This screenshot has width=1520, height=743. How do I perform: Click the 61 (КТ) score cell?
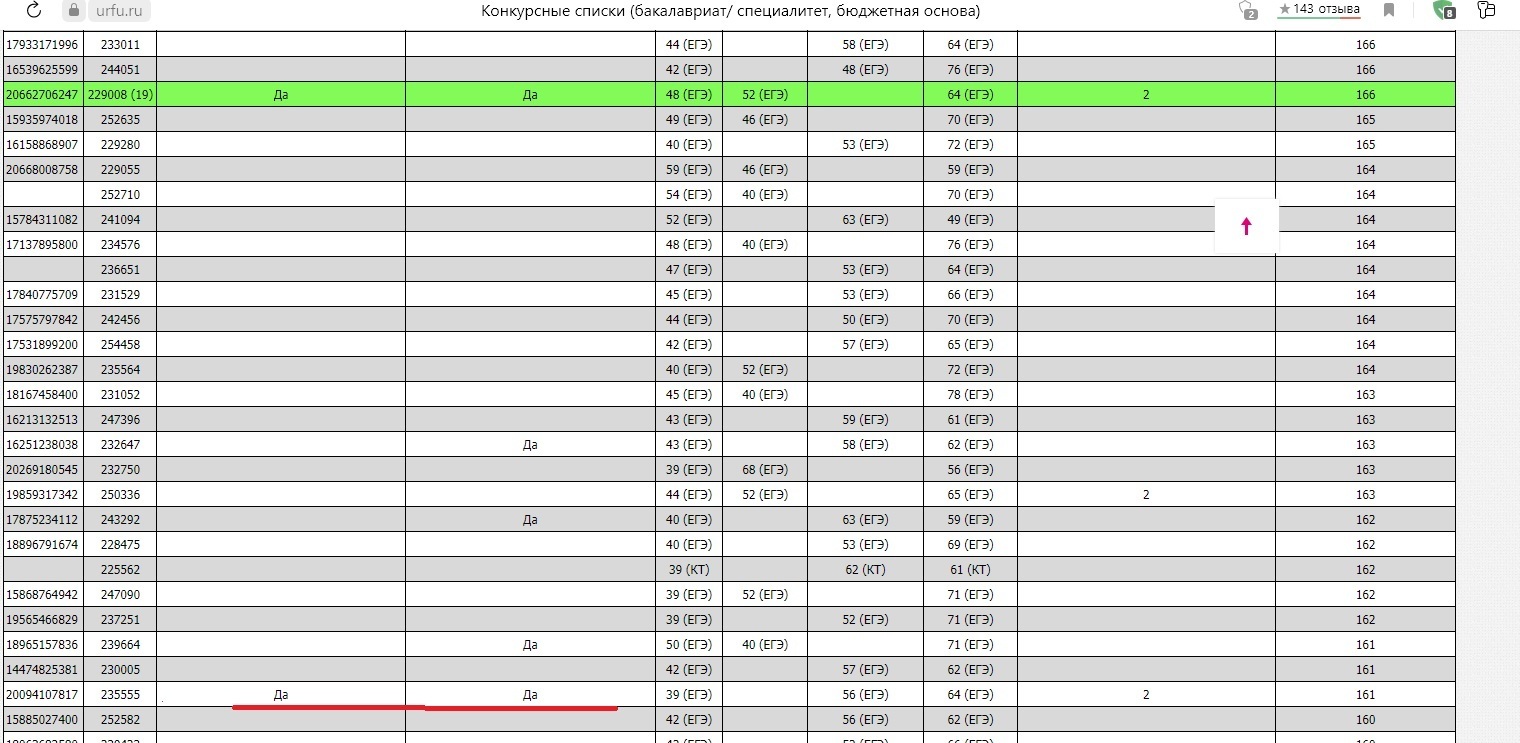[970, 570]
